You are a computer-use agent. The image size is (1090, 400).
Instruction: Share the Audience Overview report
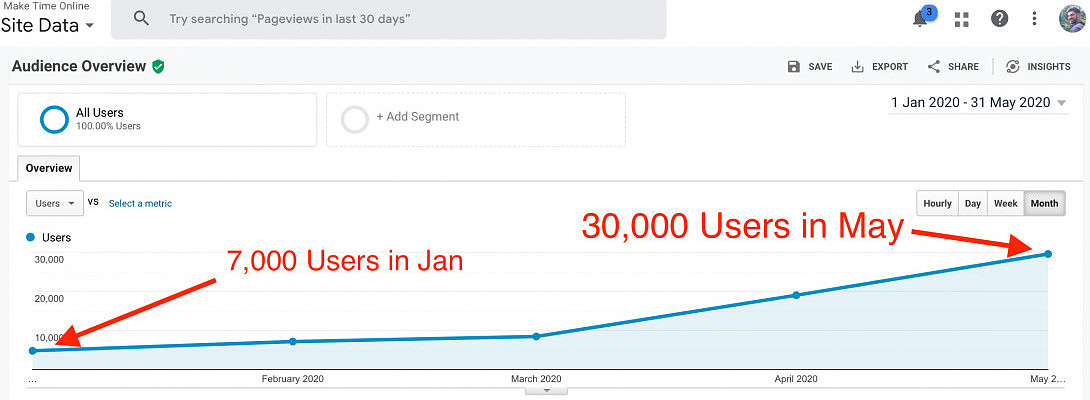tap(953, 67)
